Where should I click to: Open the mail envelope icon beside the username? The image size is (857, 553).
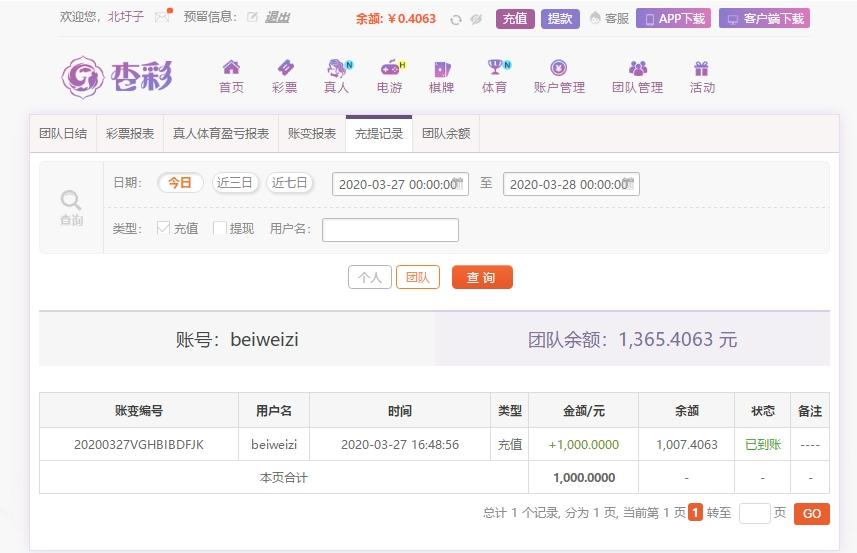tap(162, 17)
